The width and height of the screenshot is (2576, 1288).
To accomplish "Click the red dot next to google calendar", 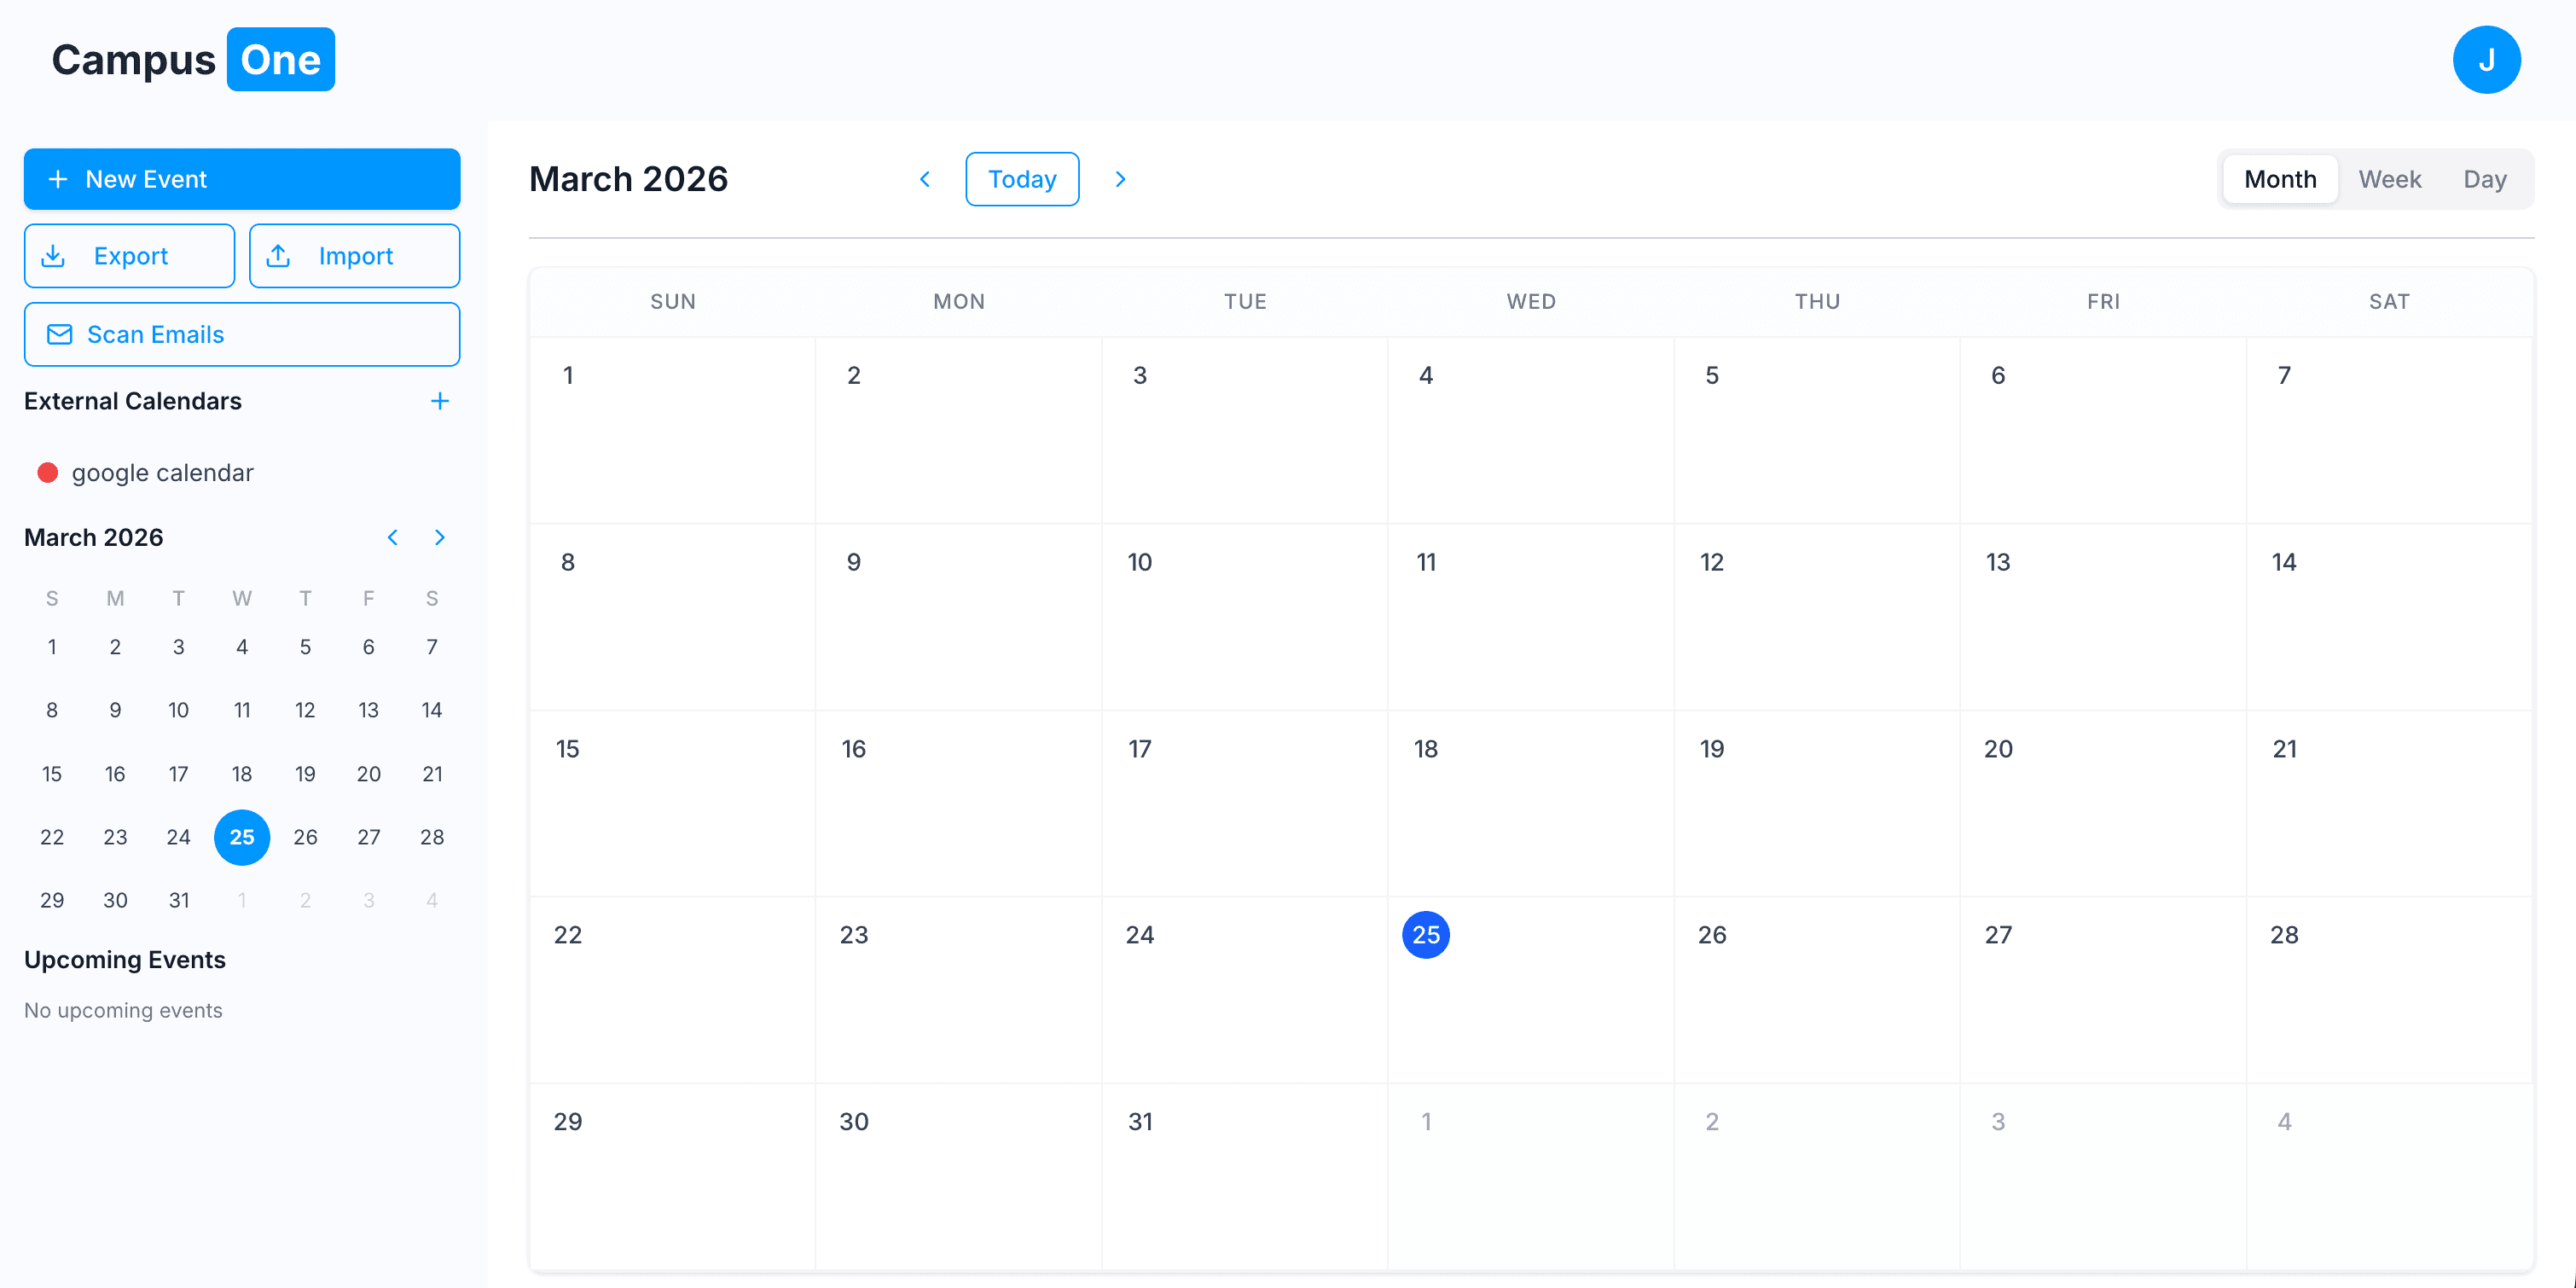I will click(47, 472).
